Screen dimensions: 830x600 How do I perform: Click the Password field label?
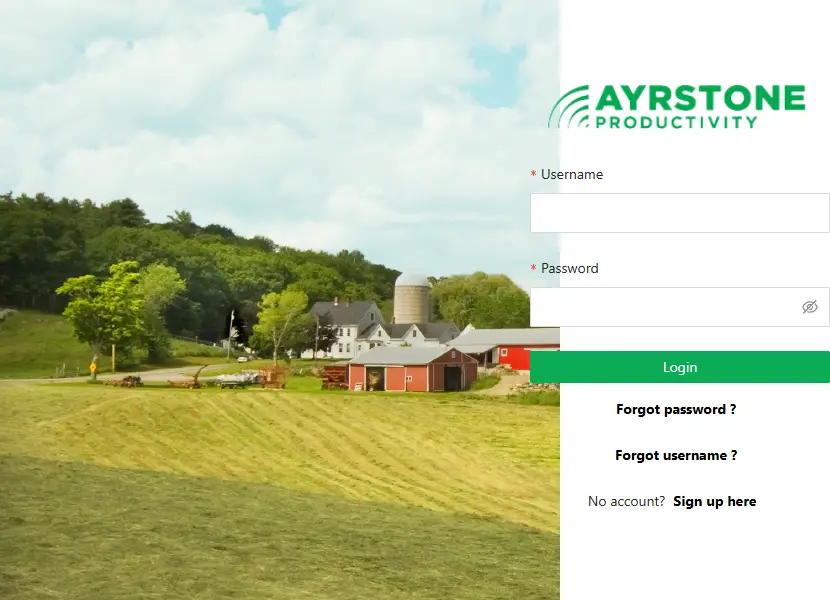(570, 268)
